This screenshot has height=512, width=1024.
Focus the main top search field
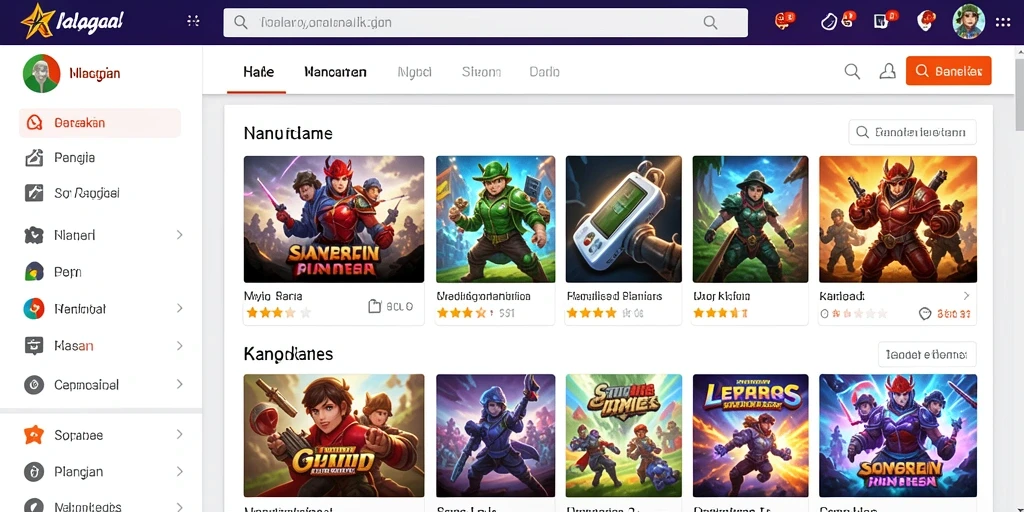tap(485, 23)
